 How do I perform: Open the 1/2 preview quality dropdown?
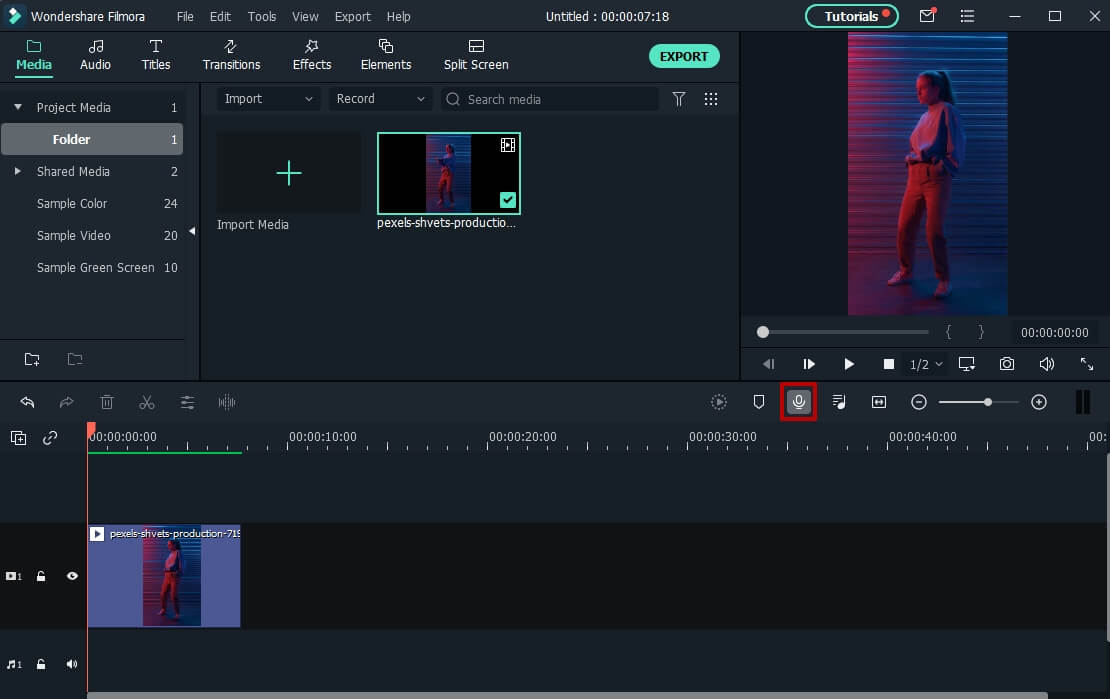(x=926, y=364)
